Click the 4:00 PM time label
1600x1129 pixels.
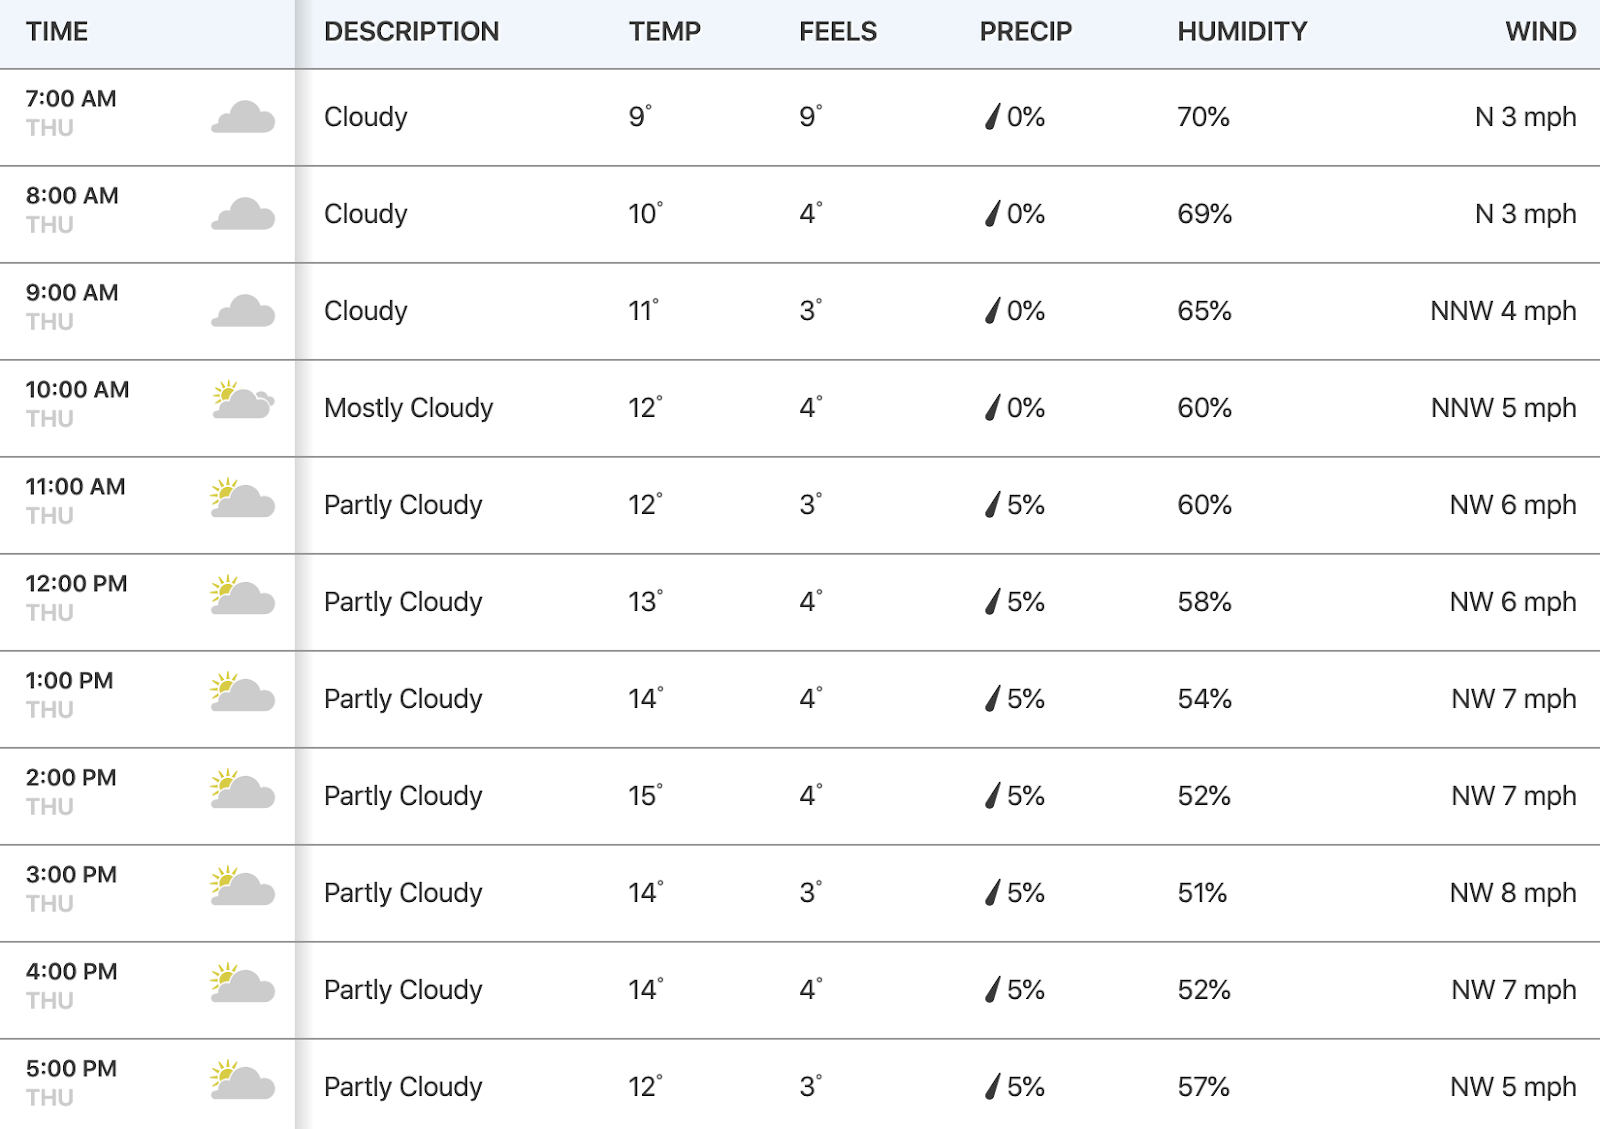click(x=72, y=972)
